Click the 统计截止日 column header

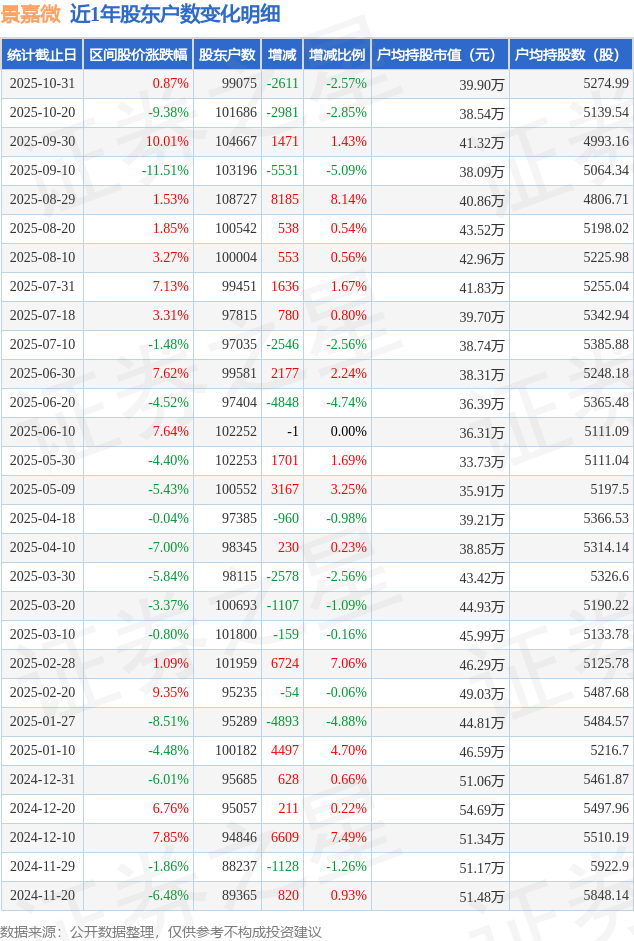point(41,55)
